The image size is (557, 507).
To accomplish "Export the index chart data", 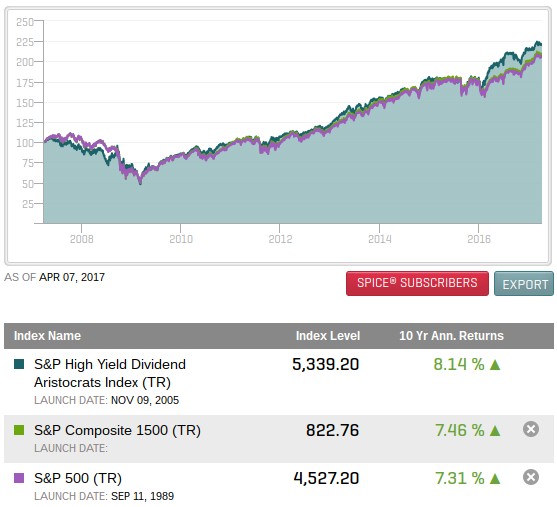I will [524, 283].
